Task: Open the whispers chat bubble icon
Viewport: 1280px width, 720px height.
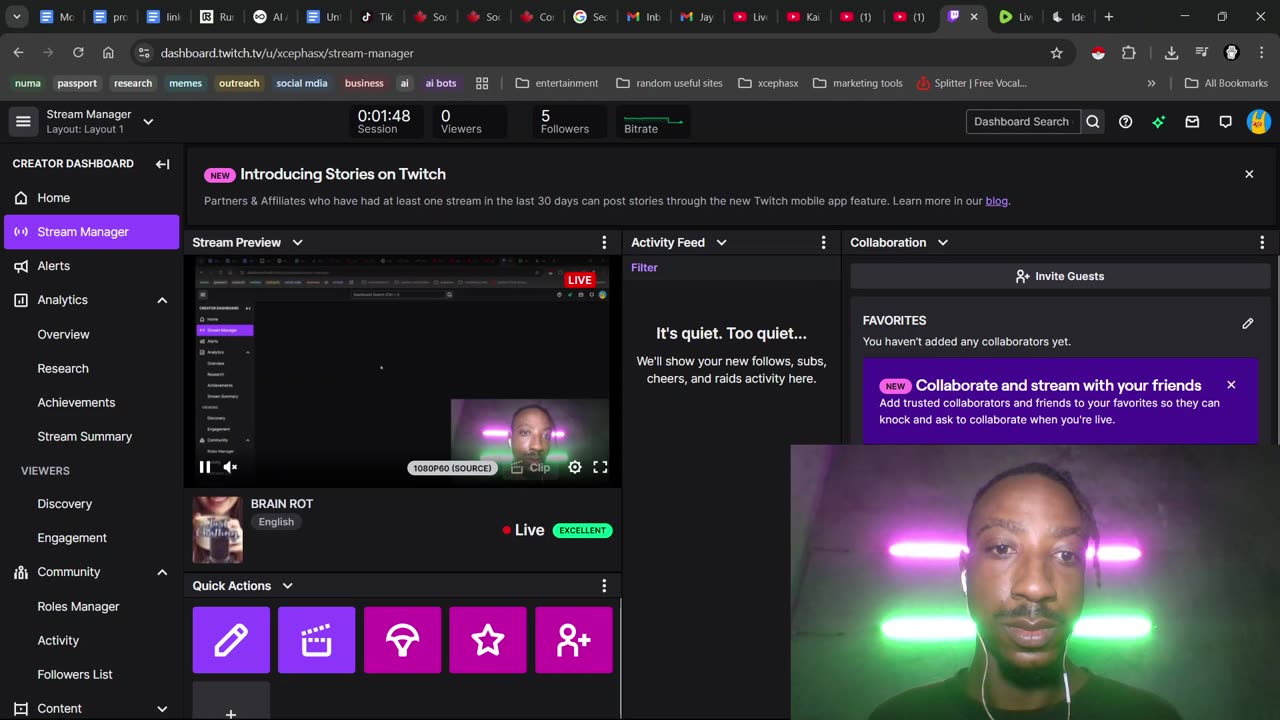Action: pos(1225,122)
